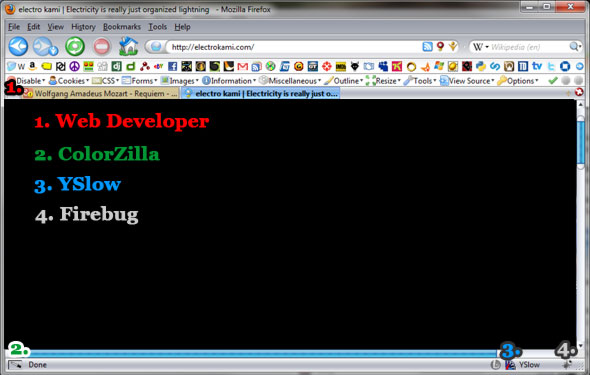Open the File menu
590x375 pixels.
pos(14,27)
